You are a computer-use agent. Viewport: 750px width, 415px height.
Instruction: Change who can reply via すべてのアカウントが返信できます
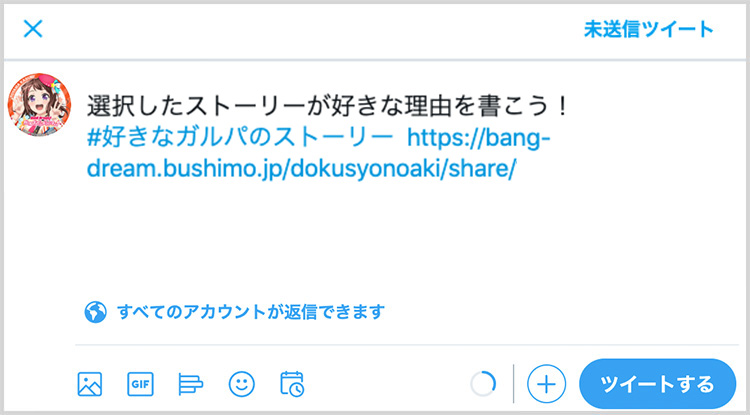[251, 312]
